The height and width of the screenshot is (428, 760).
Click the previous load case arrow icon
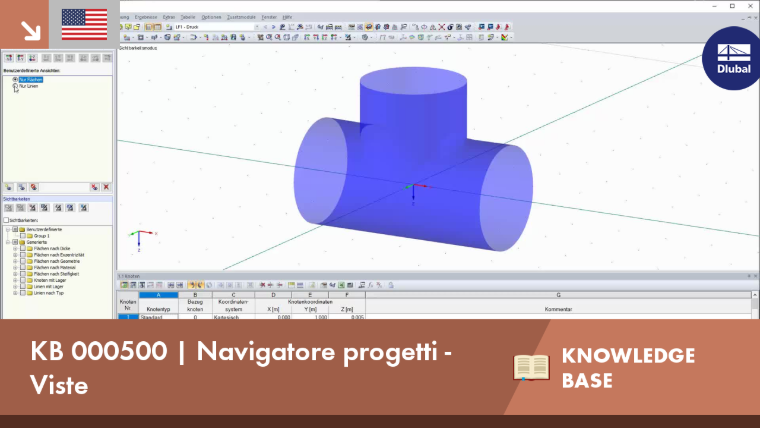(265, 27)
